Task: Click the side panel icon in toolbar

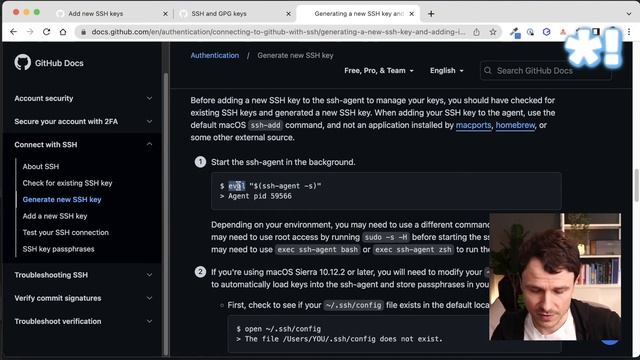Action: [596, 32]
